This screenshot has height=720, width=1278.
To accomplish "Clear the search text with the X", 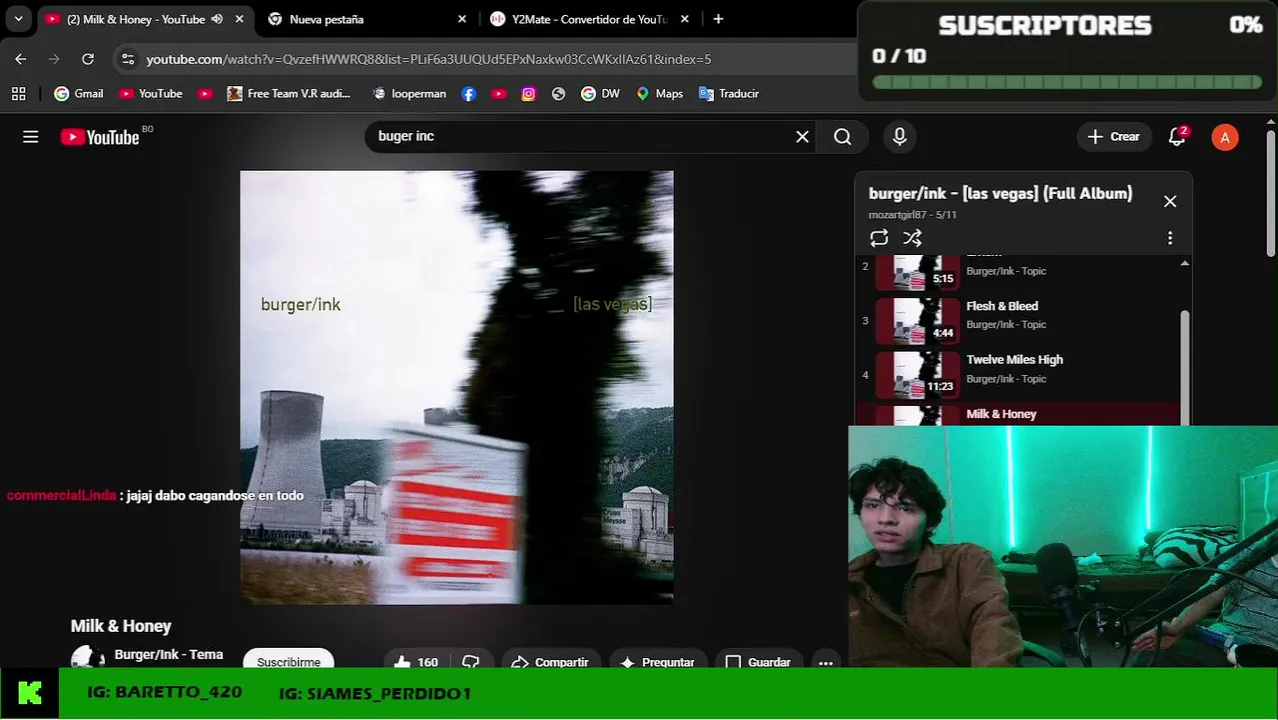I will coord(802,137).
